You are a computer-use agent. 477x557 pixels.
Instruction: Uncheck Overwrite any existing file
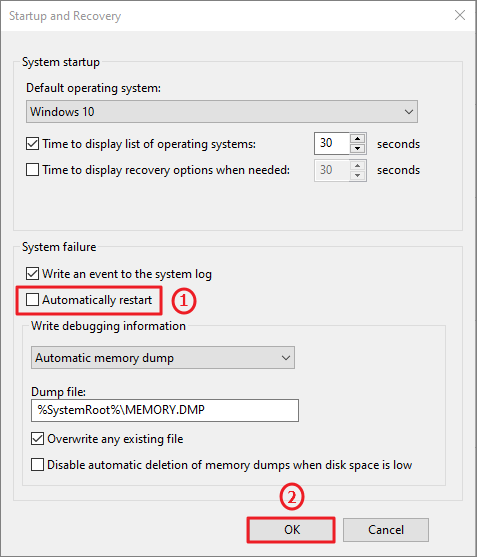[37, 439]
